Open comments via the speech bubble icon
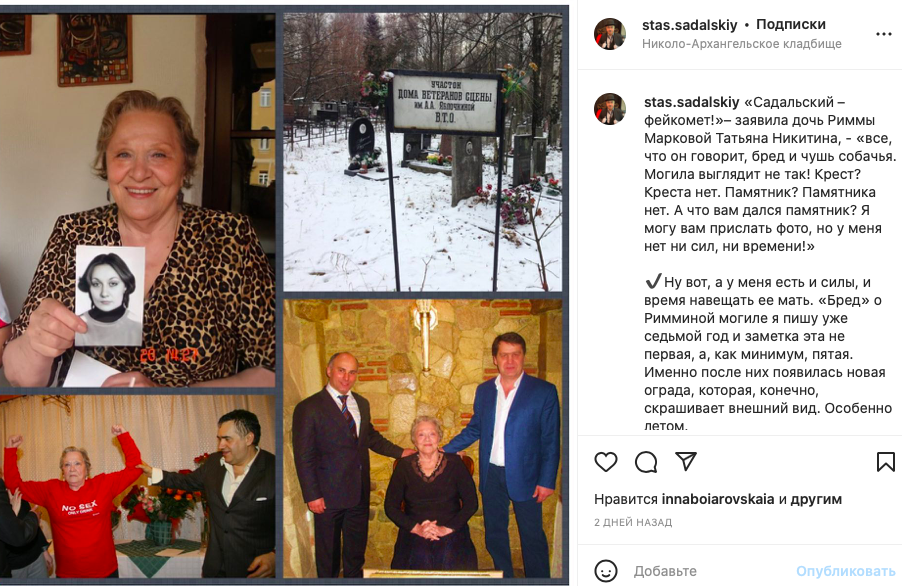902x586 pixels. [646, 462]
